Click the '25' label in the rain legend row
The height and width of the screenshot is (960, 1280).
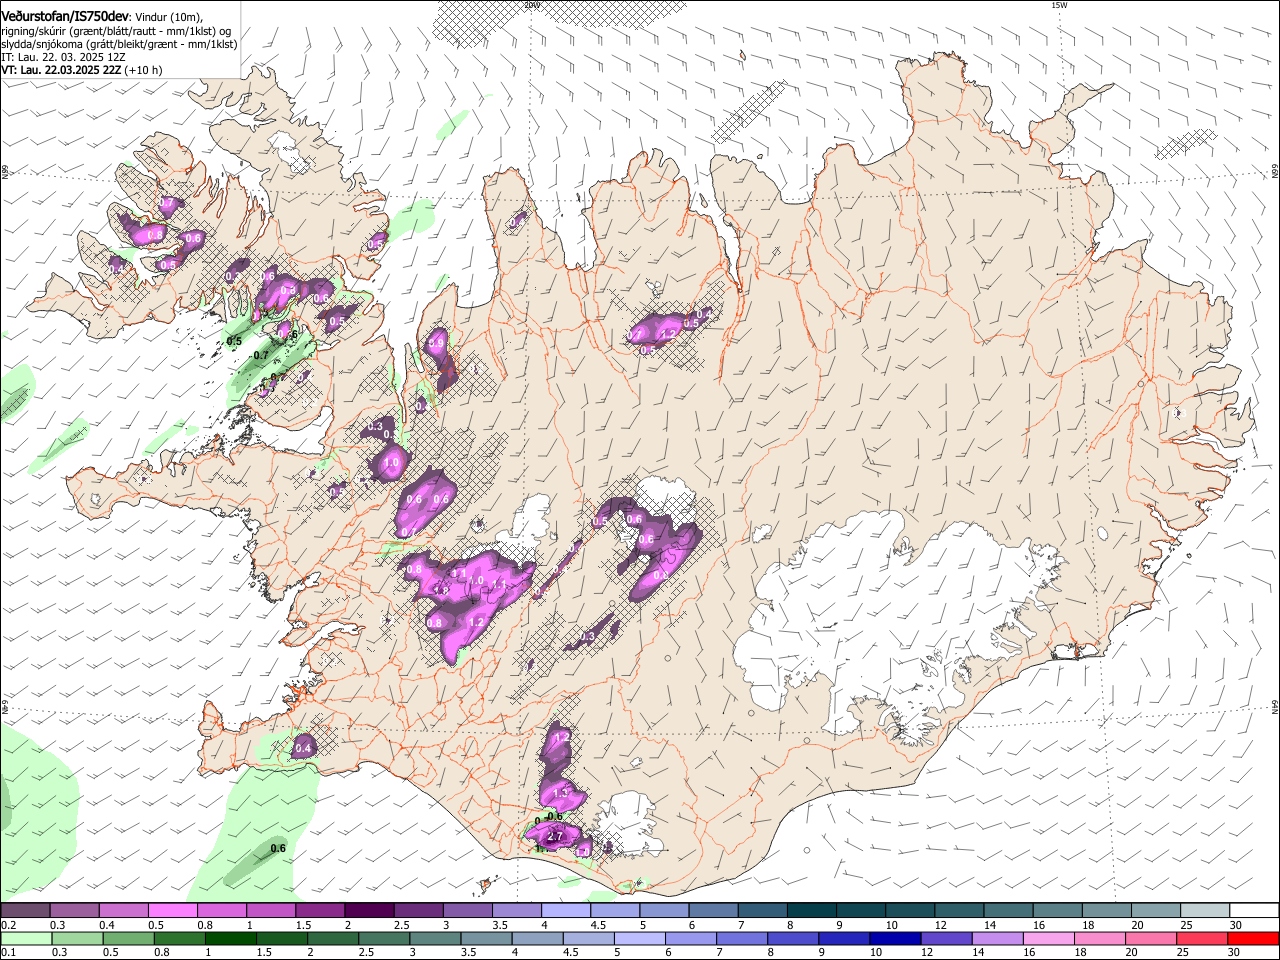click(x=1185, y=953)
